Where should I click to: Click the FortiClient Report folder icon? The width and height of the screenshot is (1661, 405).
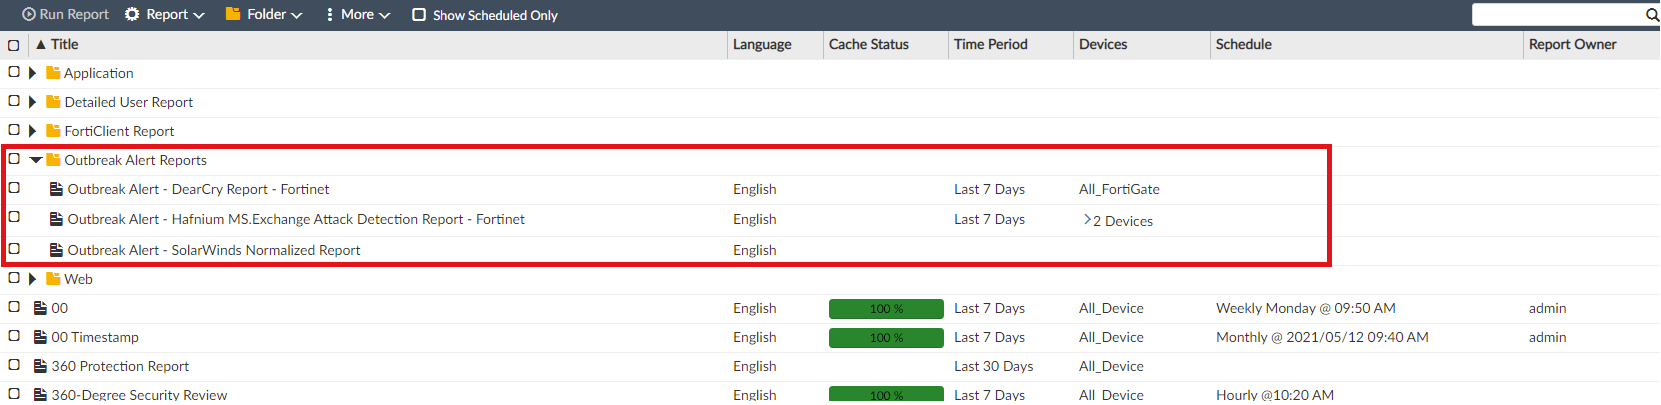pyautogui.click(x=53, y=131)
